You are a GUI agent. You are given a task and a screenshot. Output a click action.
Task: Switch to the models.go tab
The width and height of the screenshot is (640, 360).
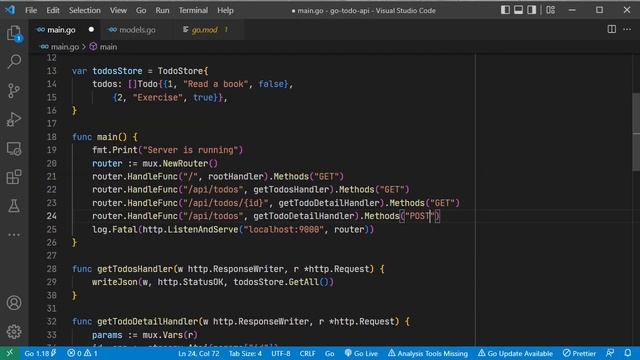tap(137, 30)
